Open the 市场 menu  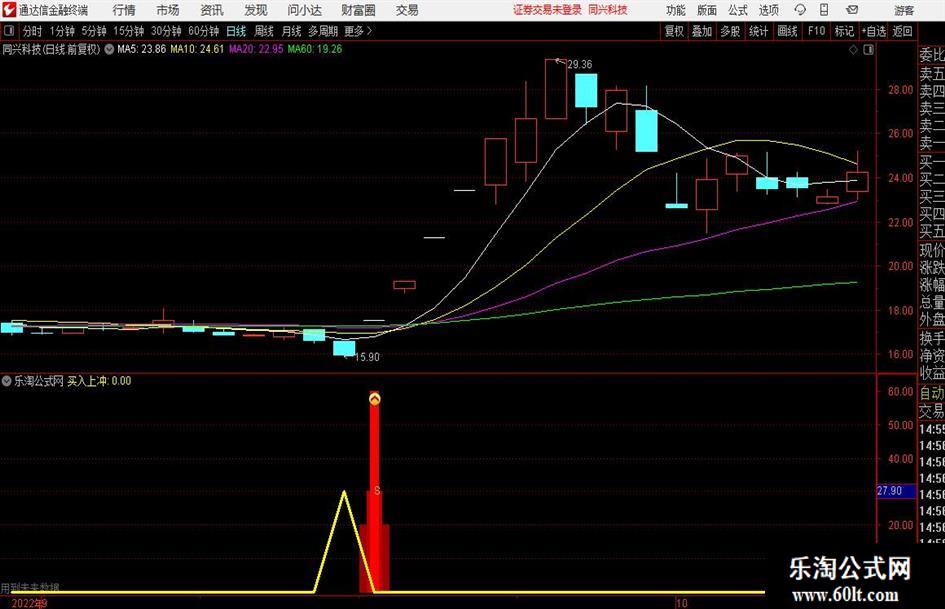[168, 10]
